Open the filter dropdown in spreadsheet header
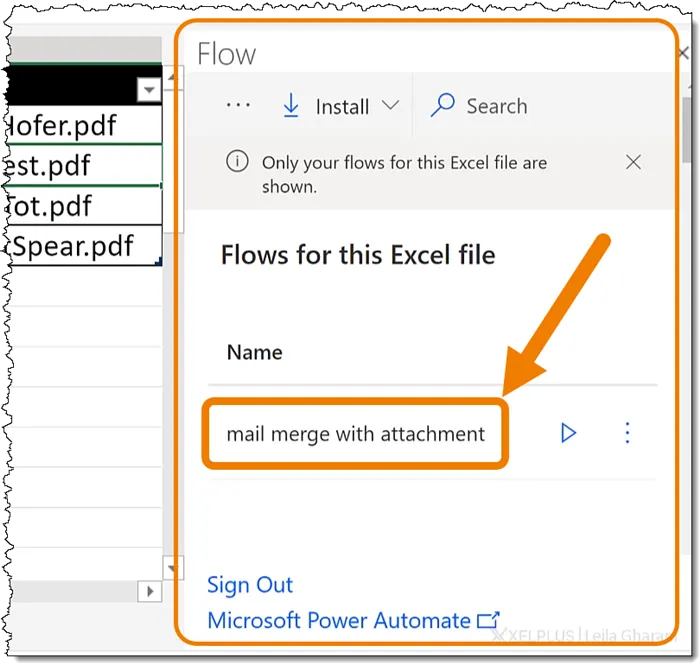 pyautogui.click(x=149, y=91)
